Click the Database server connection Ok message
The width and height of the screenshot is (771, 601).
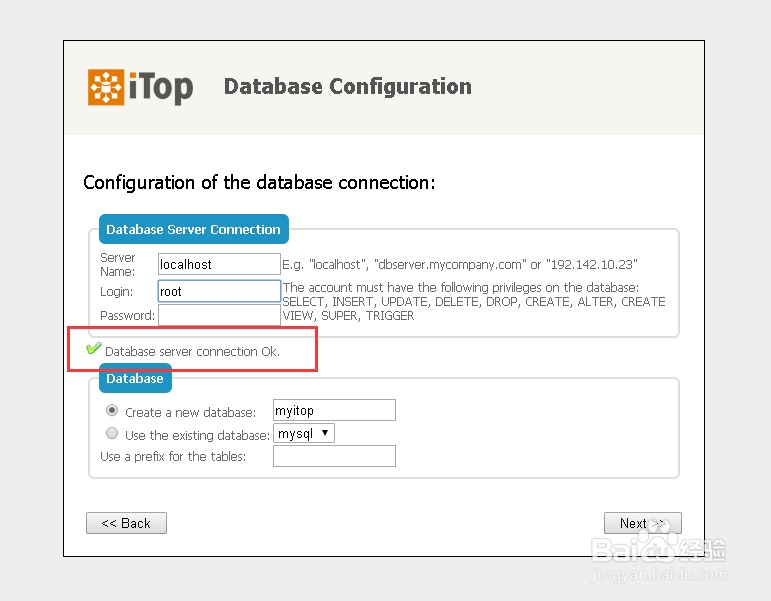click(192, 351)
